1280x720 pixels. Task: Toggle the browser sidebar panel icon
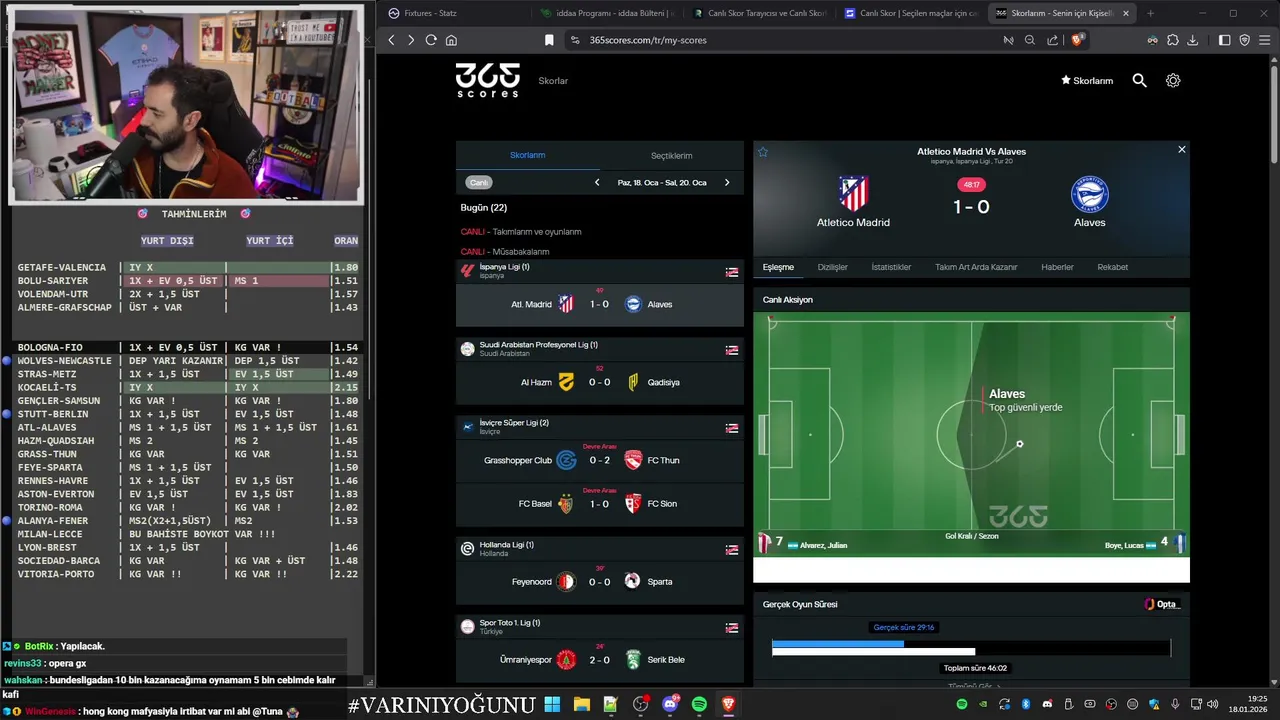[1225, 40]
